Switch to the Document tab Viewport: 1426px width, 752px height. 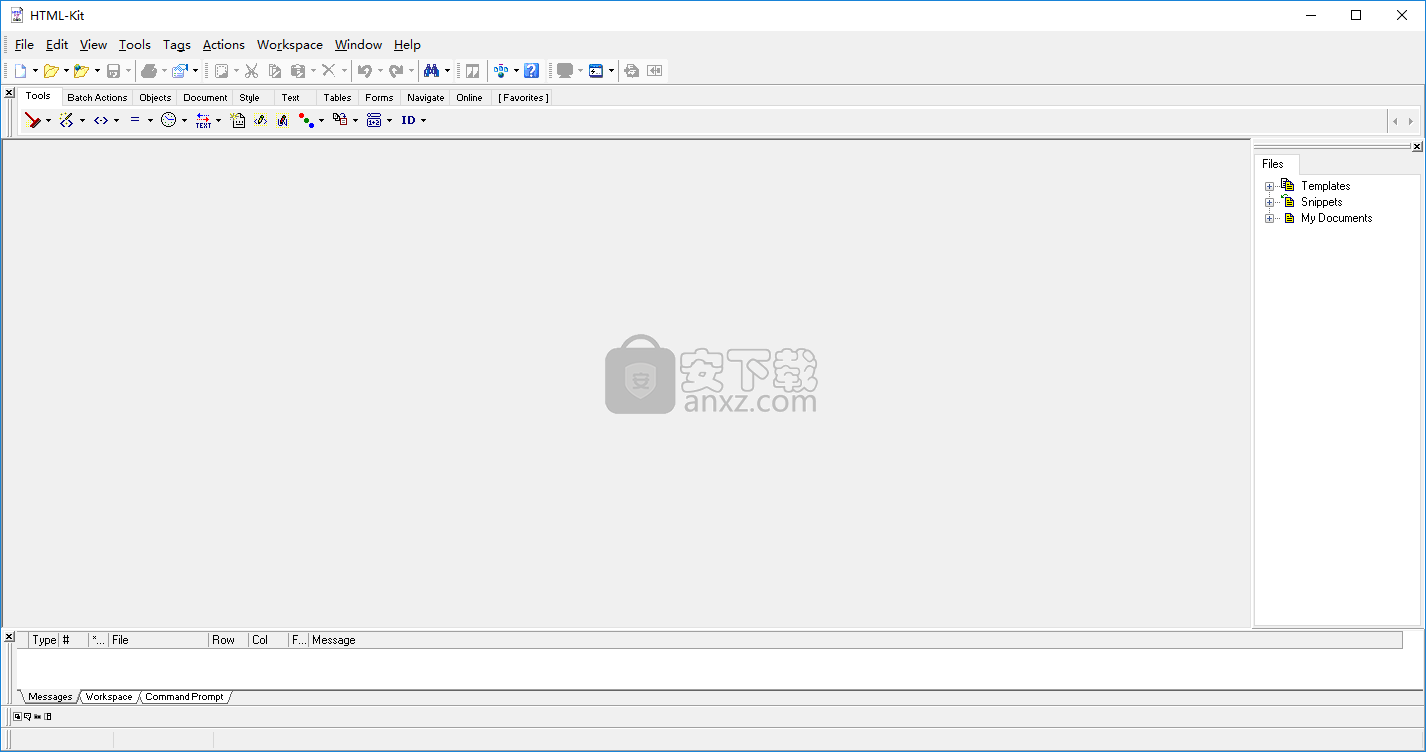click(205, 98)
